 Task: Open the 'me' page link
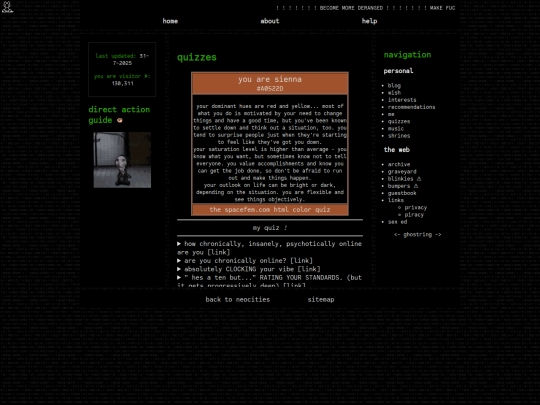(x=391, y=114)
